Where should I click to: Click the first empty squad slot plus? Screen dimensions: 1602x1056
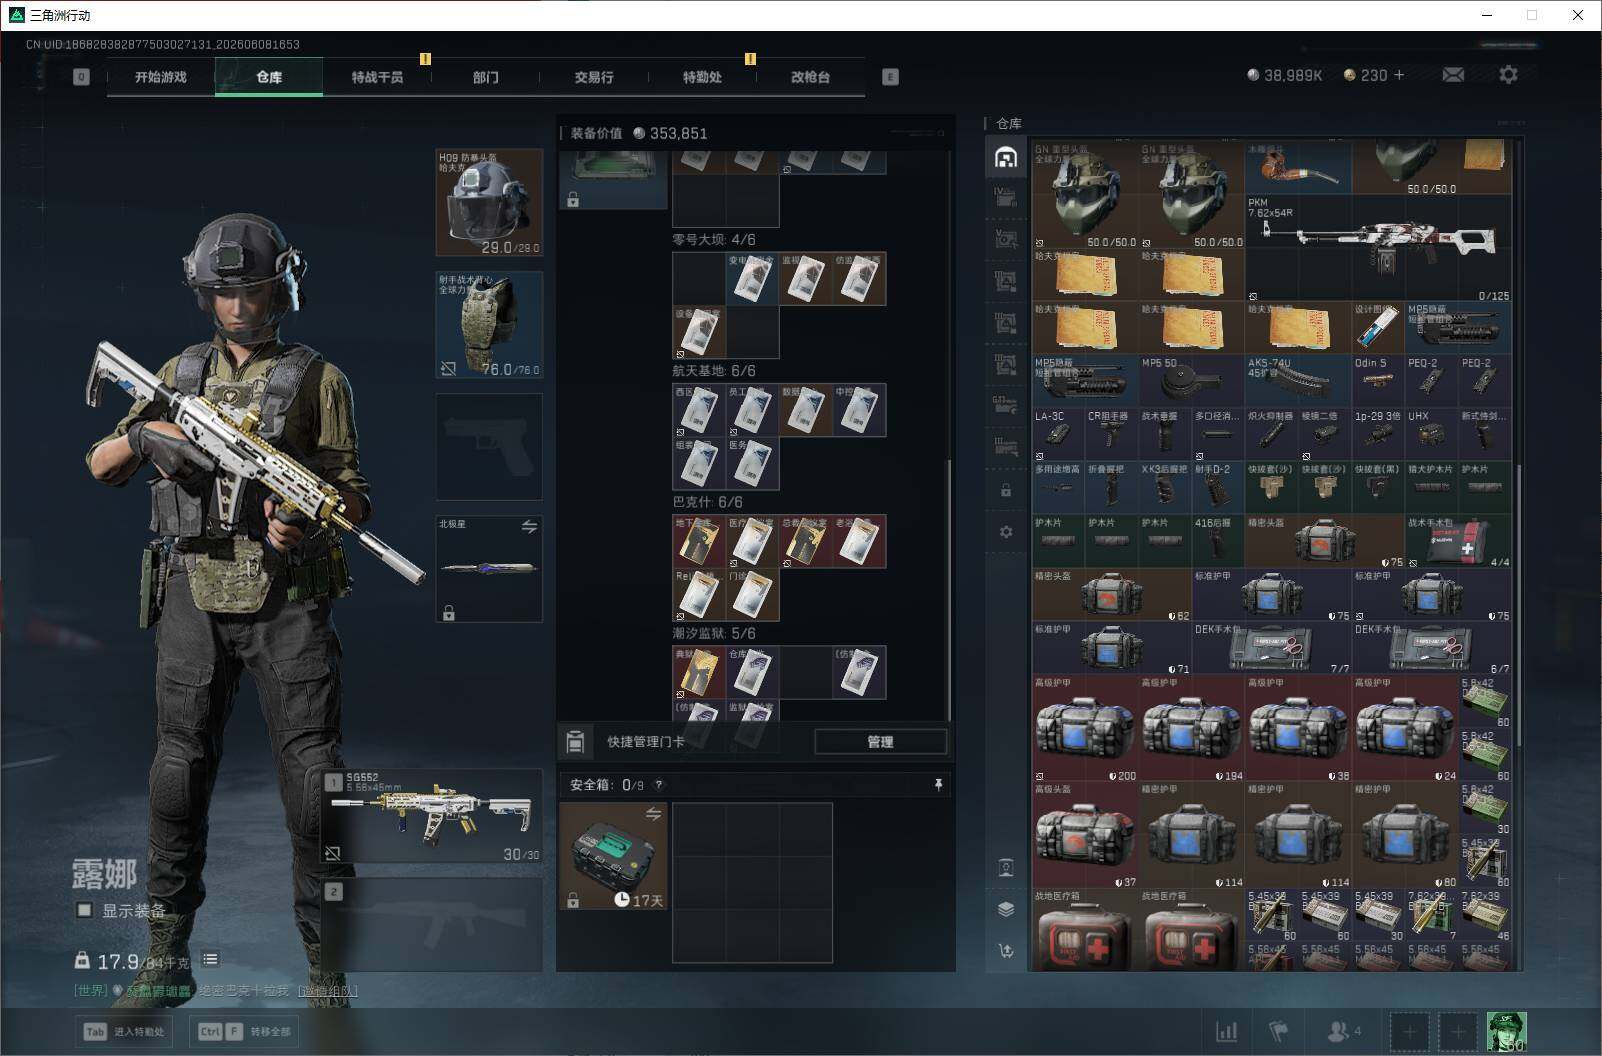click(x=1409, y=1031)
